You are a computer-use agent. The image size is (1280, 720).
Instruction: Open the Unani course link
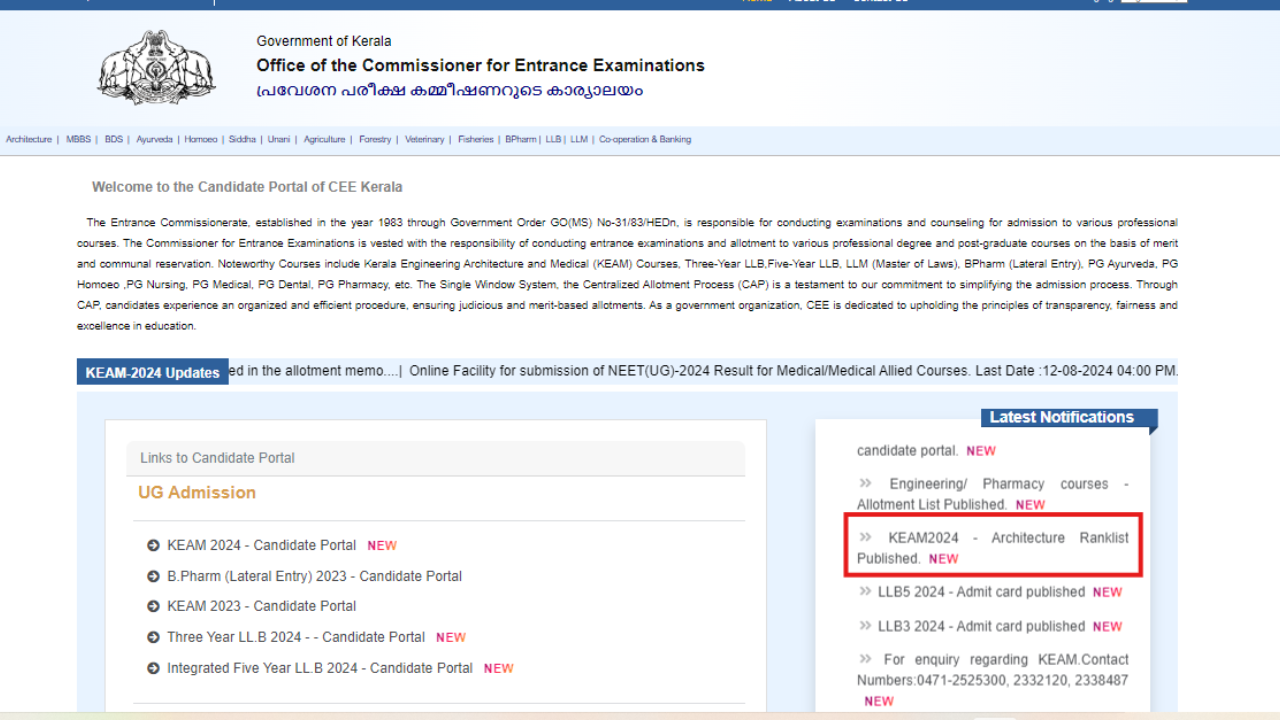click(x=278, y=140)
